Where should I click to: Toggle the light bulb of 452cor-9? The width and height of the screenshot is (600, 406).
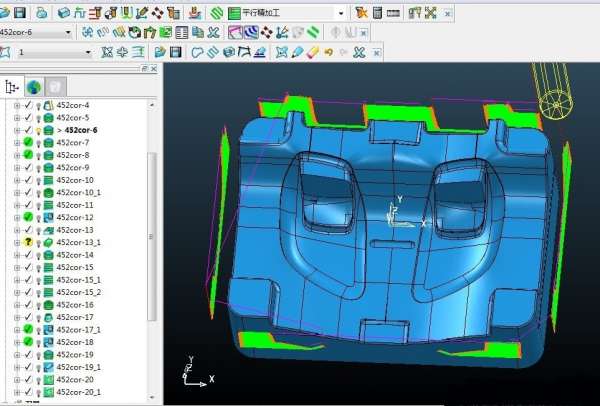(x=38, y=168)
